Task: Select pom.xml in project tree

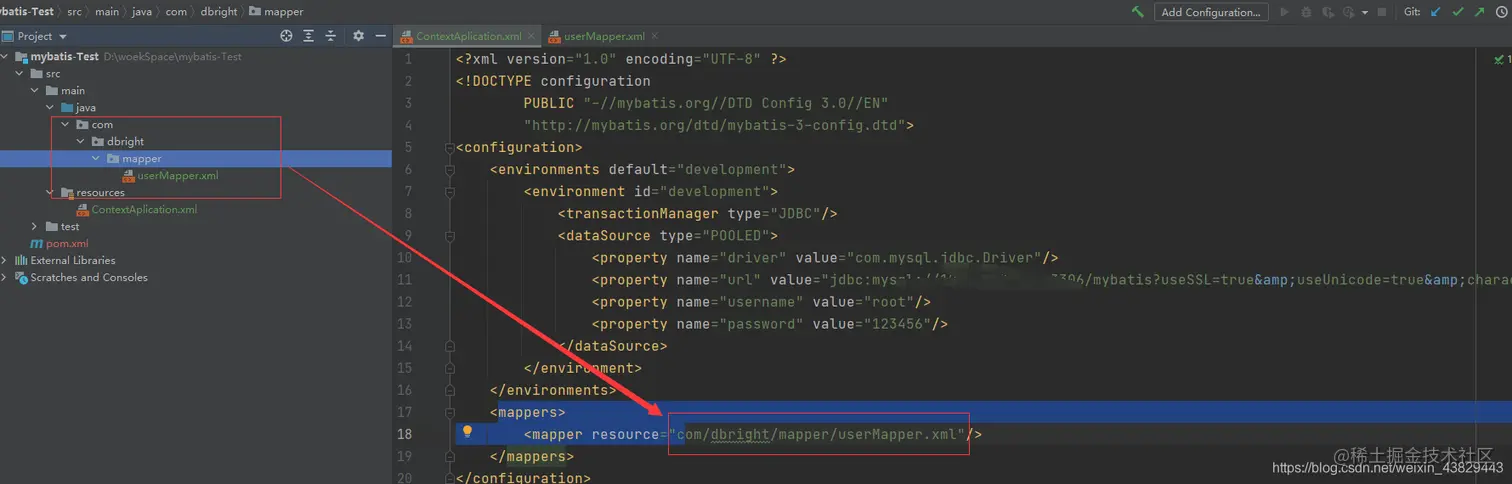Action: [x=67, y=244]
